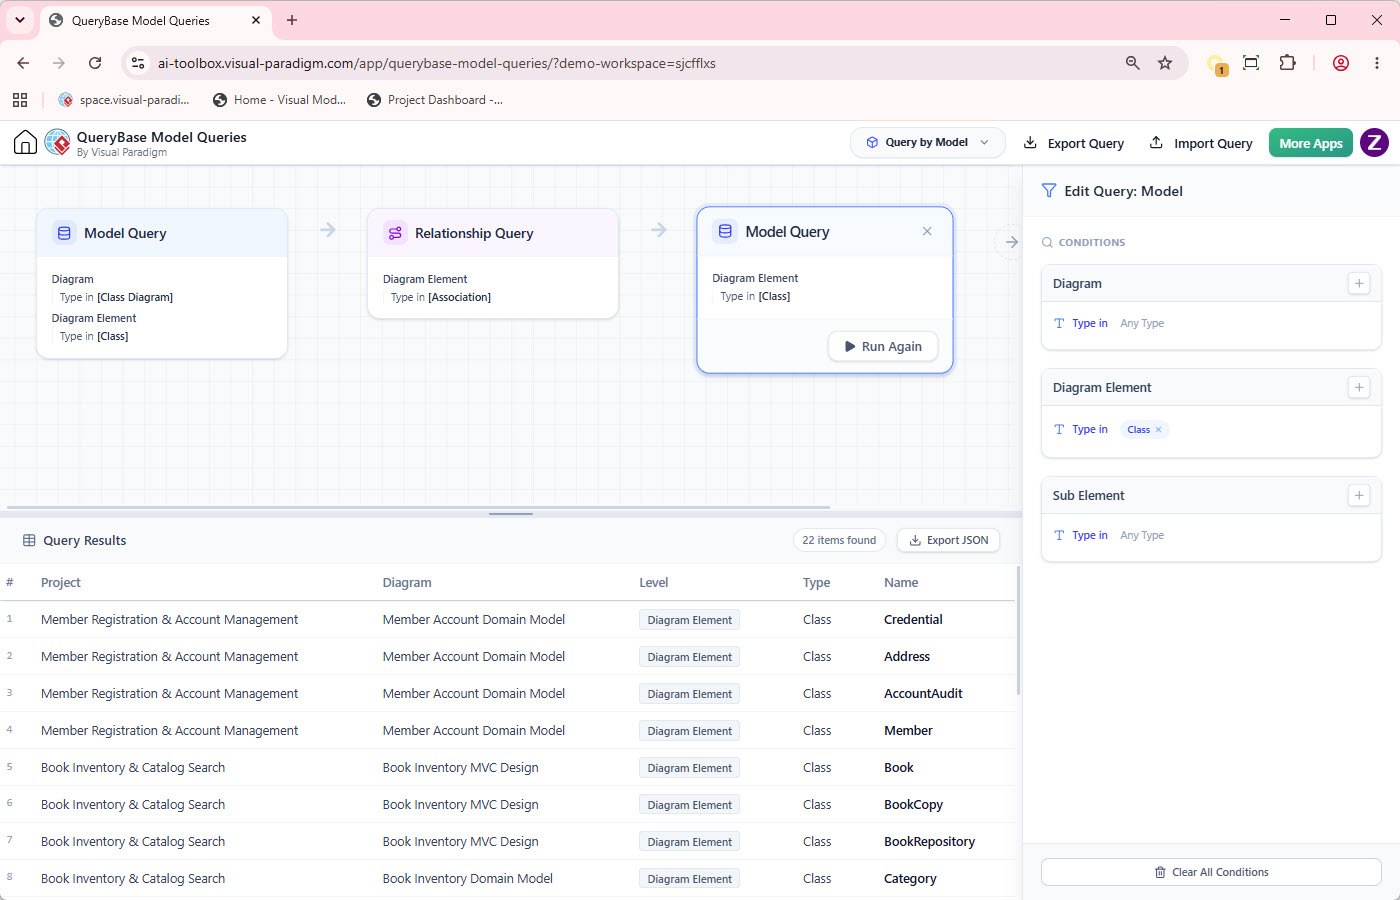Click Book Inventory Domain Model diagram cell

click(x=467, y=878)
